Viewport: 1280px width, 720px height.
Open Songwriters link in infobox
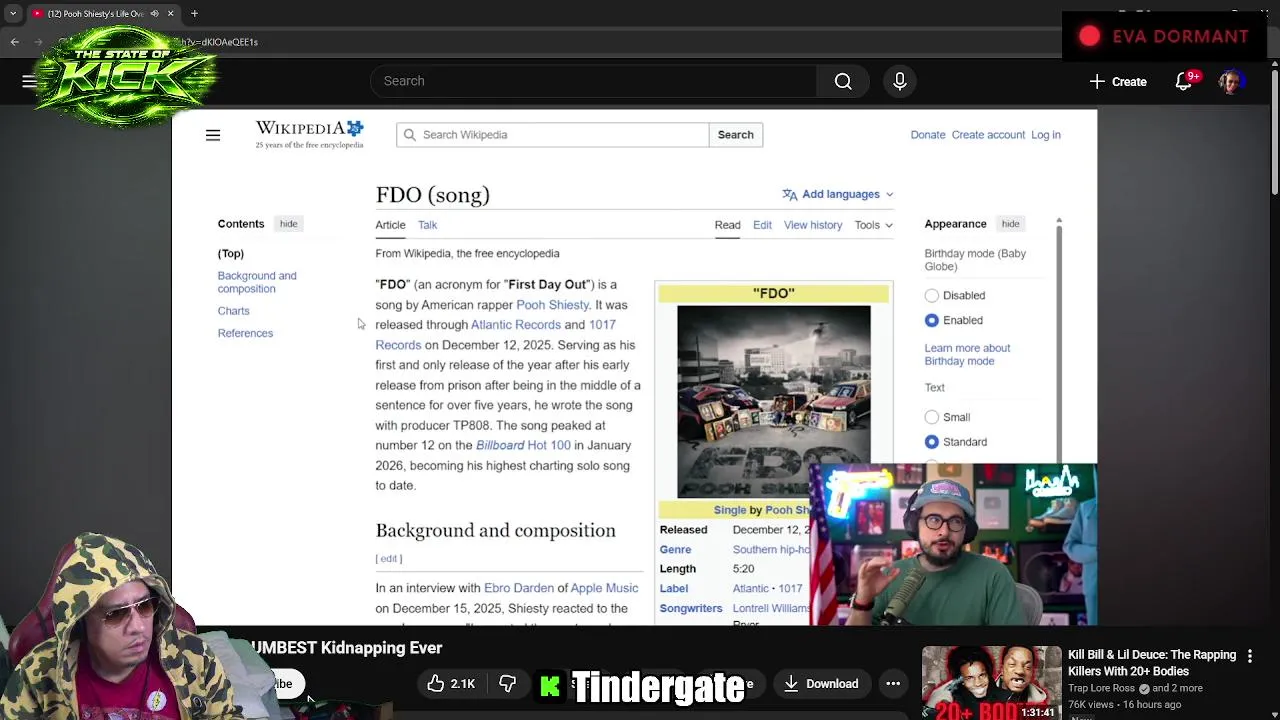[690, 608]
